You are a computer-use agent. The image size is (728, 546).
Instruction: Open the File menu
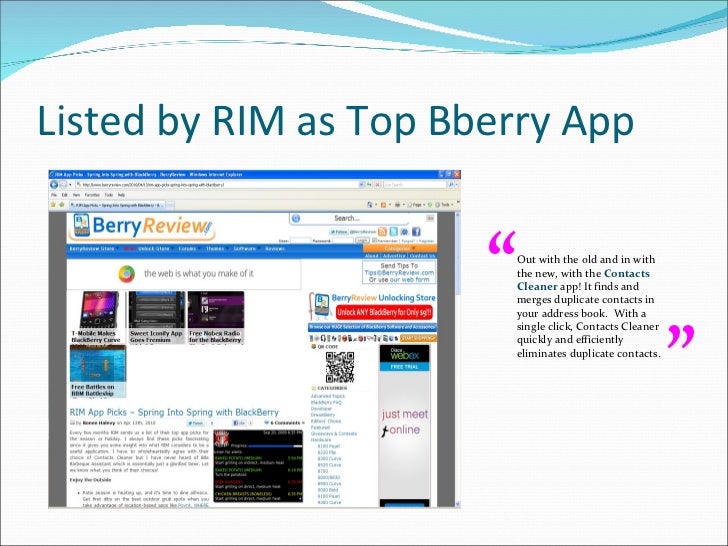[x=54, y=195]
